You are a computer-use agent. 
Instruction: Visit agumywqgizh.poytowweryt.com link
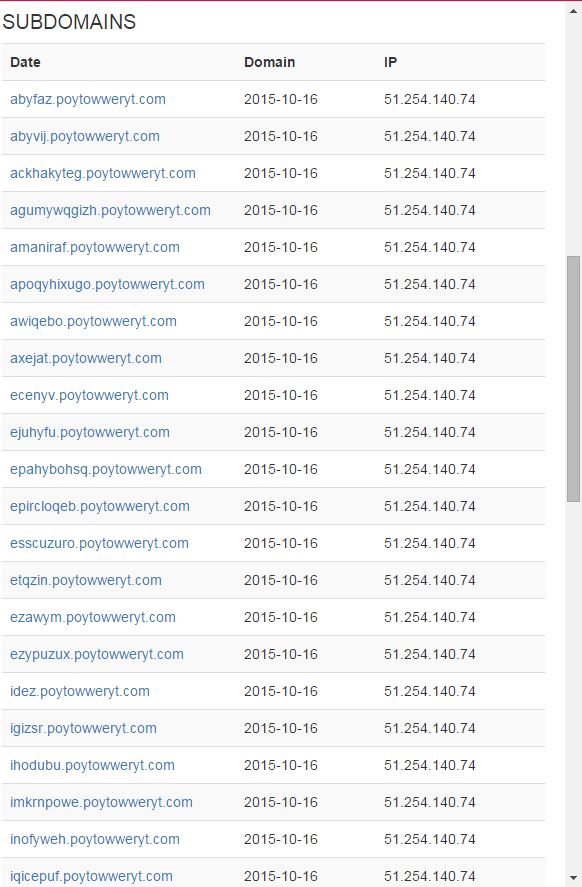tap(110, 210)
